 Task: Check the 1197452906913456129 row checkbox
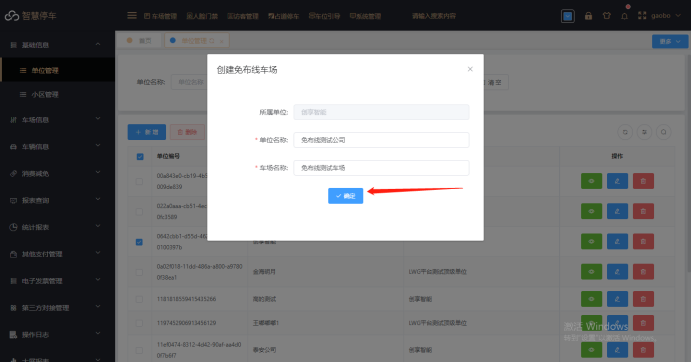coord(139,323)
